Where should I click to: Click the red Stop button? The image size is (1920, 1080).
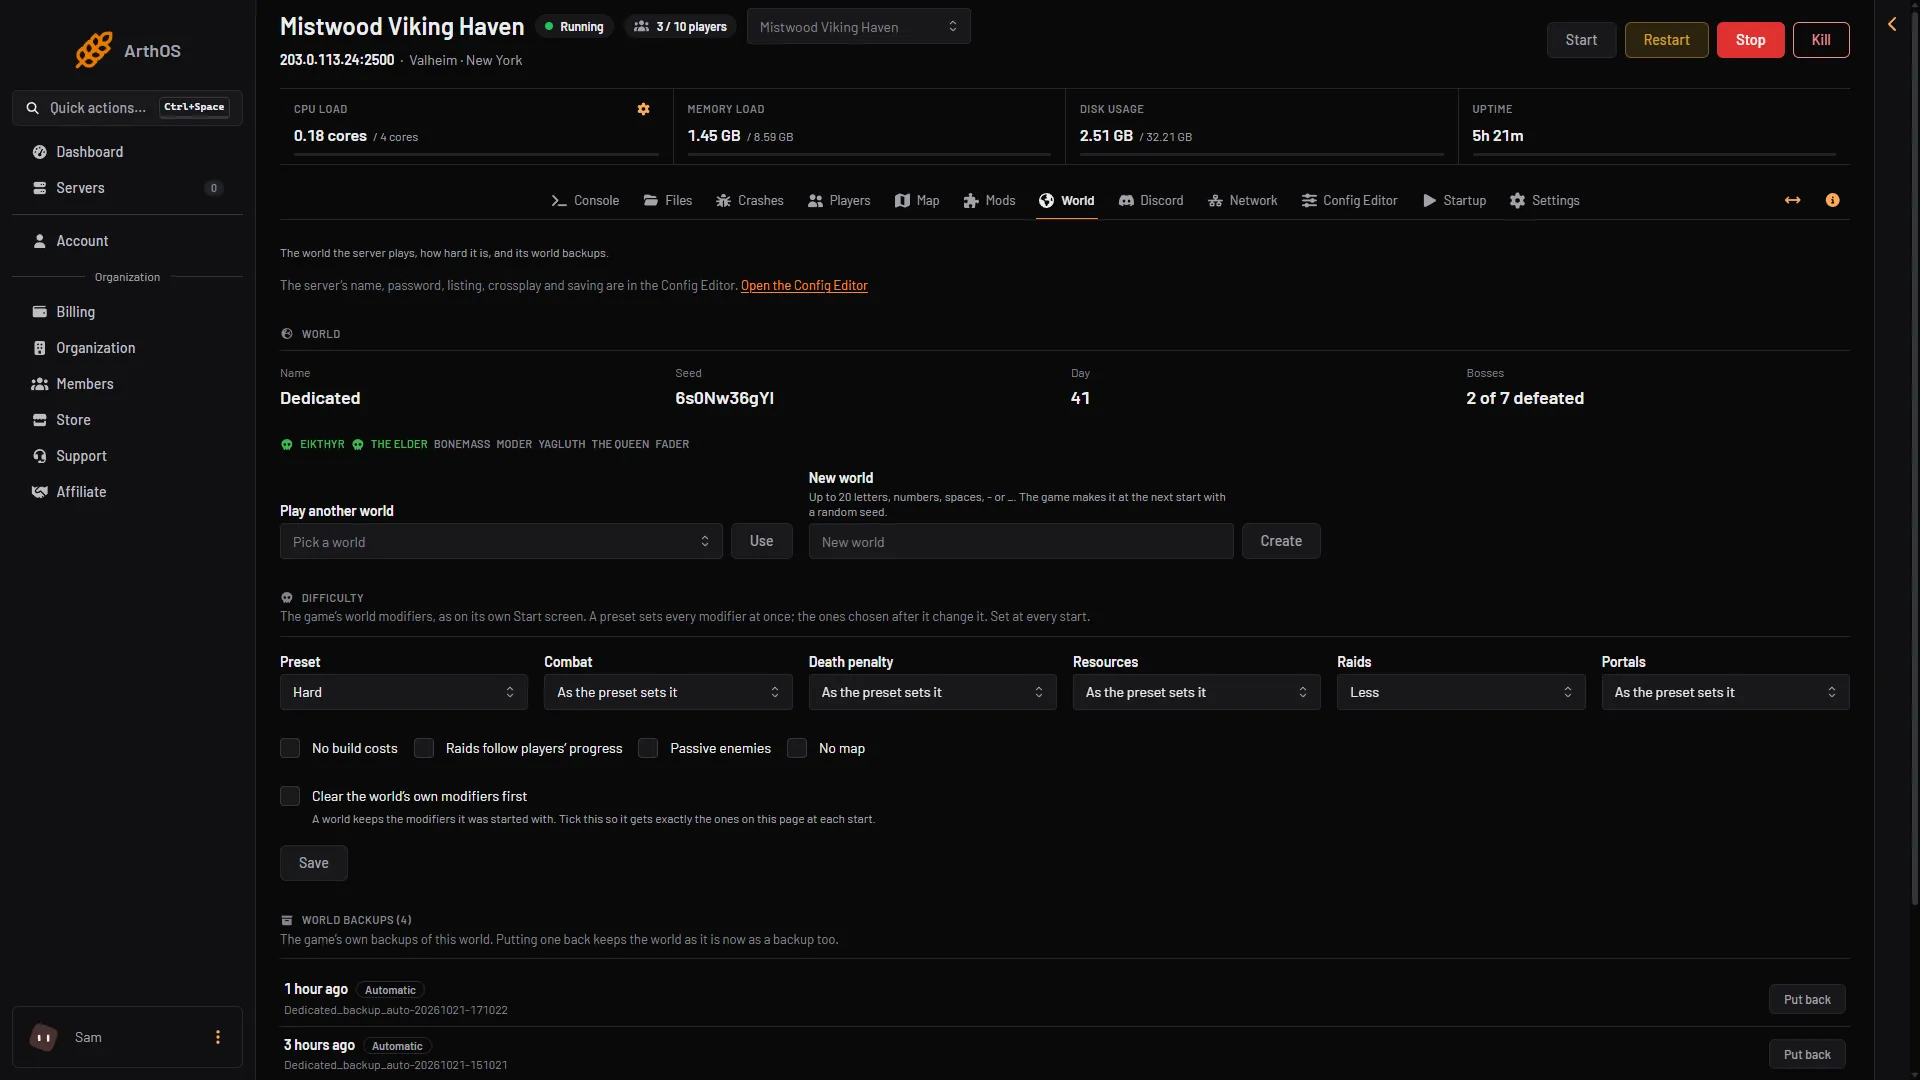tap(1750, 40)
